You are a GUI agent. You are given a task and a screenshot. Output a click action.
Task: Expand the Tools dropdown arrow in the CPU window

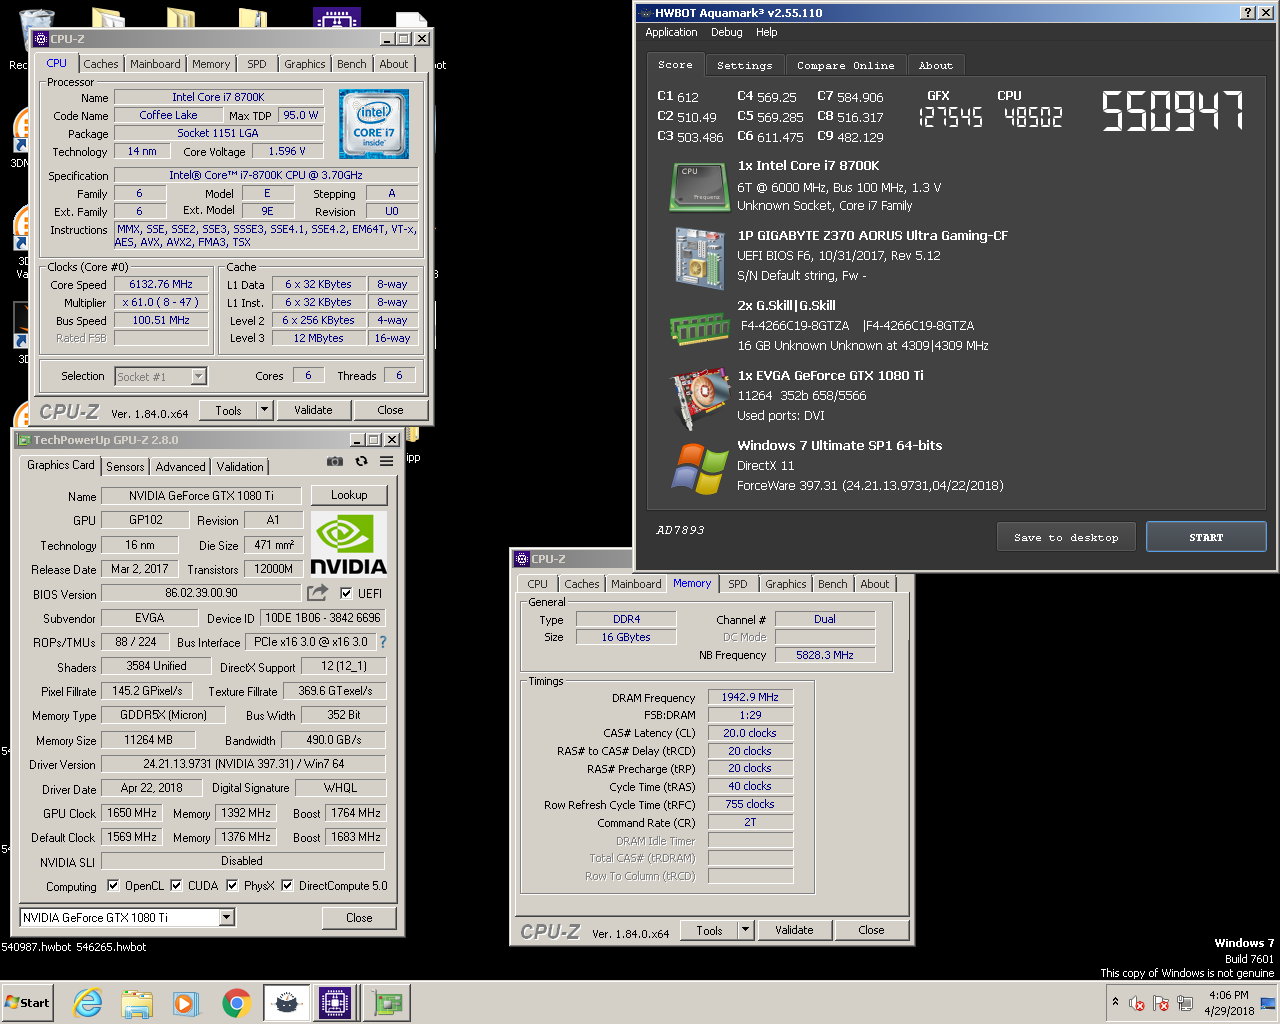pyautogui.click(x=264, y=410)
